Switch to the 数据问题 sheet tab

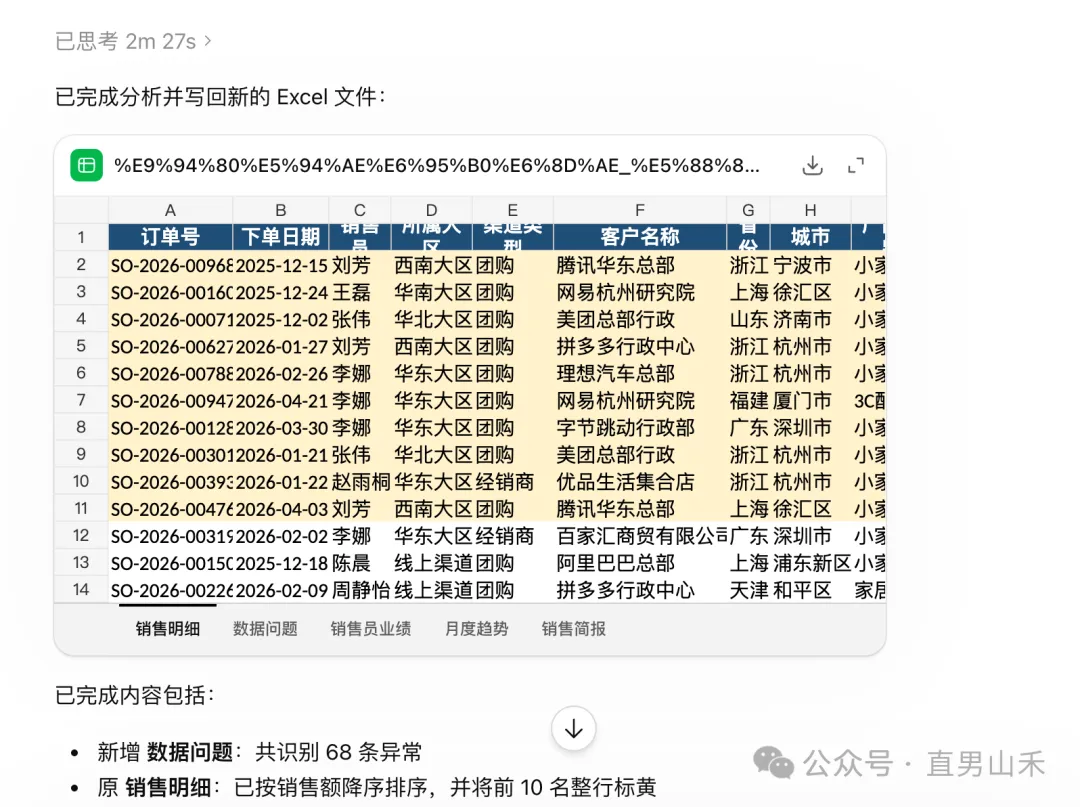point(265,629)
